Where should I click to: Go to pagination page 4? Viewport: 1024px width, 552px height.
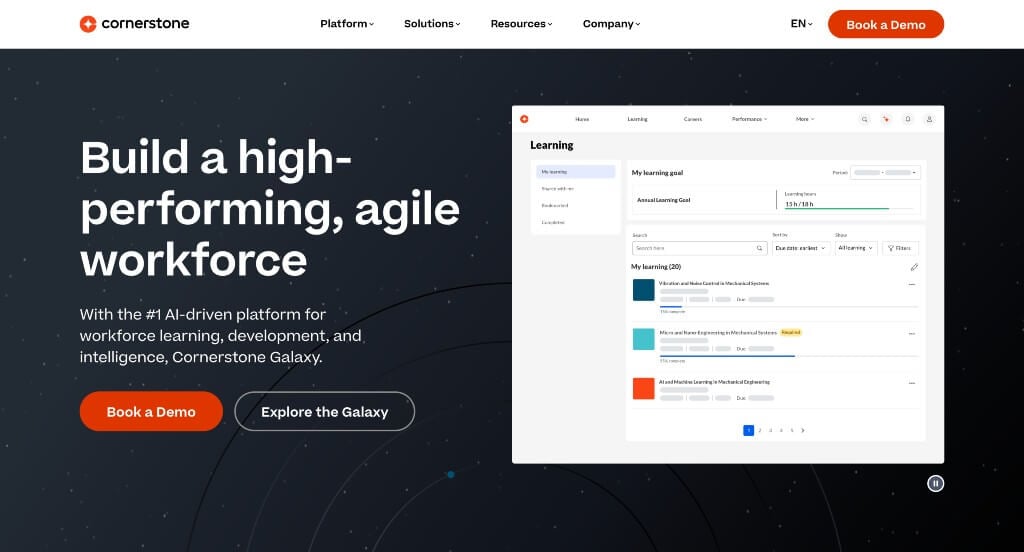click(x=781, y=430)
